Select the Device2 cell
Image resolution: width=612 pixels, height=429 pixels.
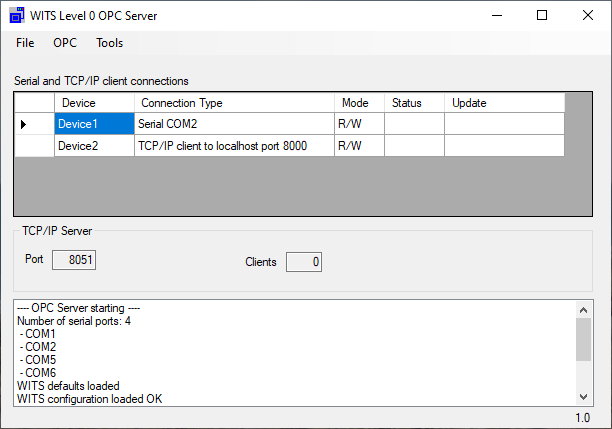pyautogui.click(x=94, y=146)
